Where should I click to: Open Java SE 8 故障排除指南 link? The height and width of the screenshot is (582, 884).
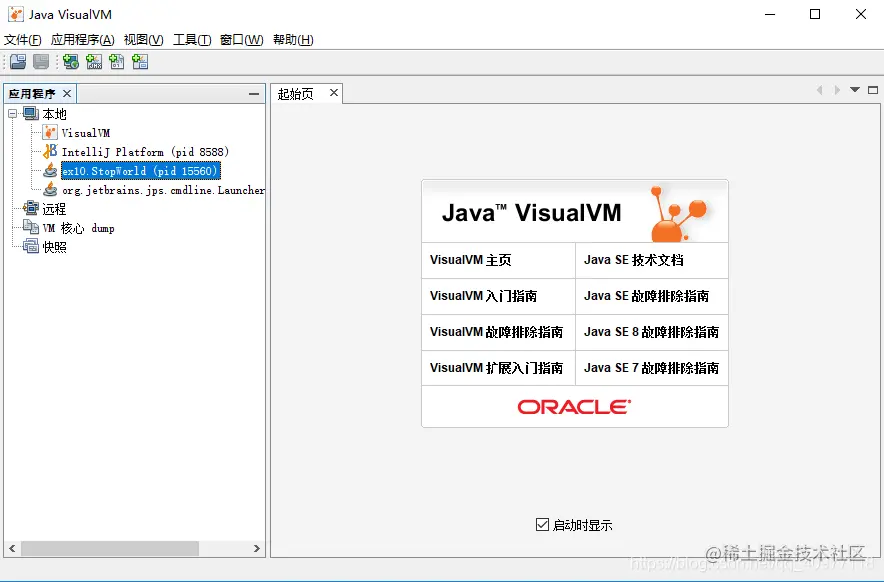click(651, 332)
